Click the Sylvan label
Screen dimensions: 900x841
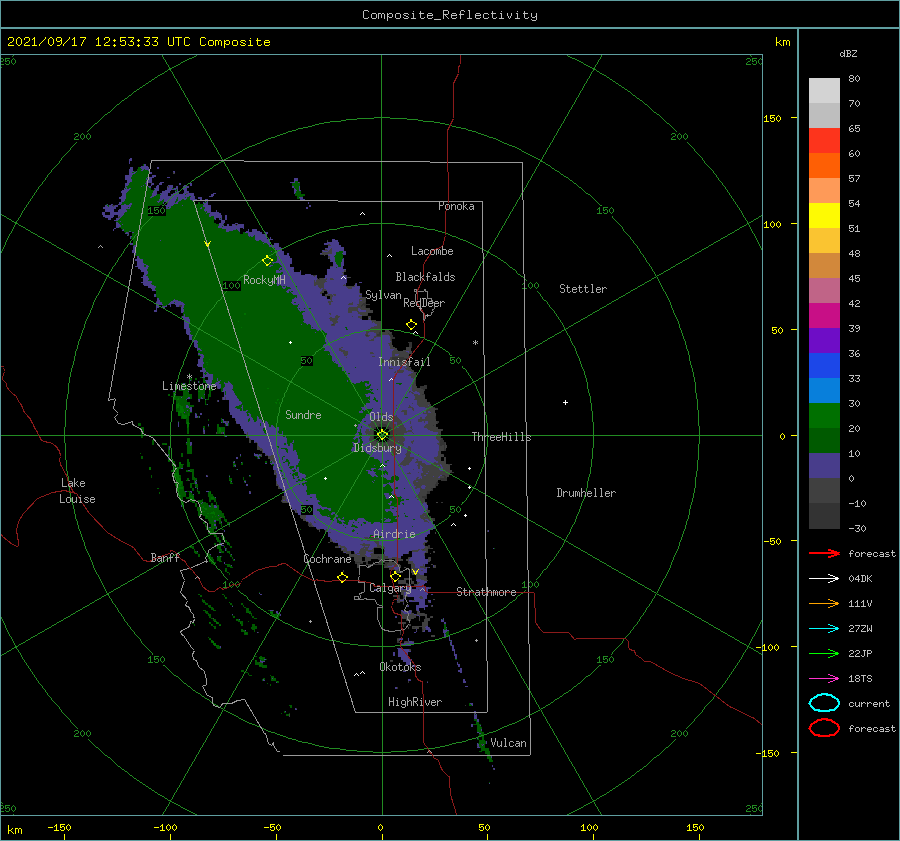[383, 295]
